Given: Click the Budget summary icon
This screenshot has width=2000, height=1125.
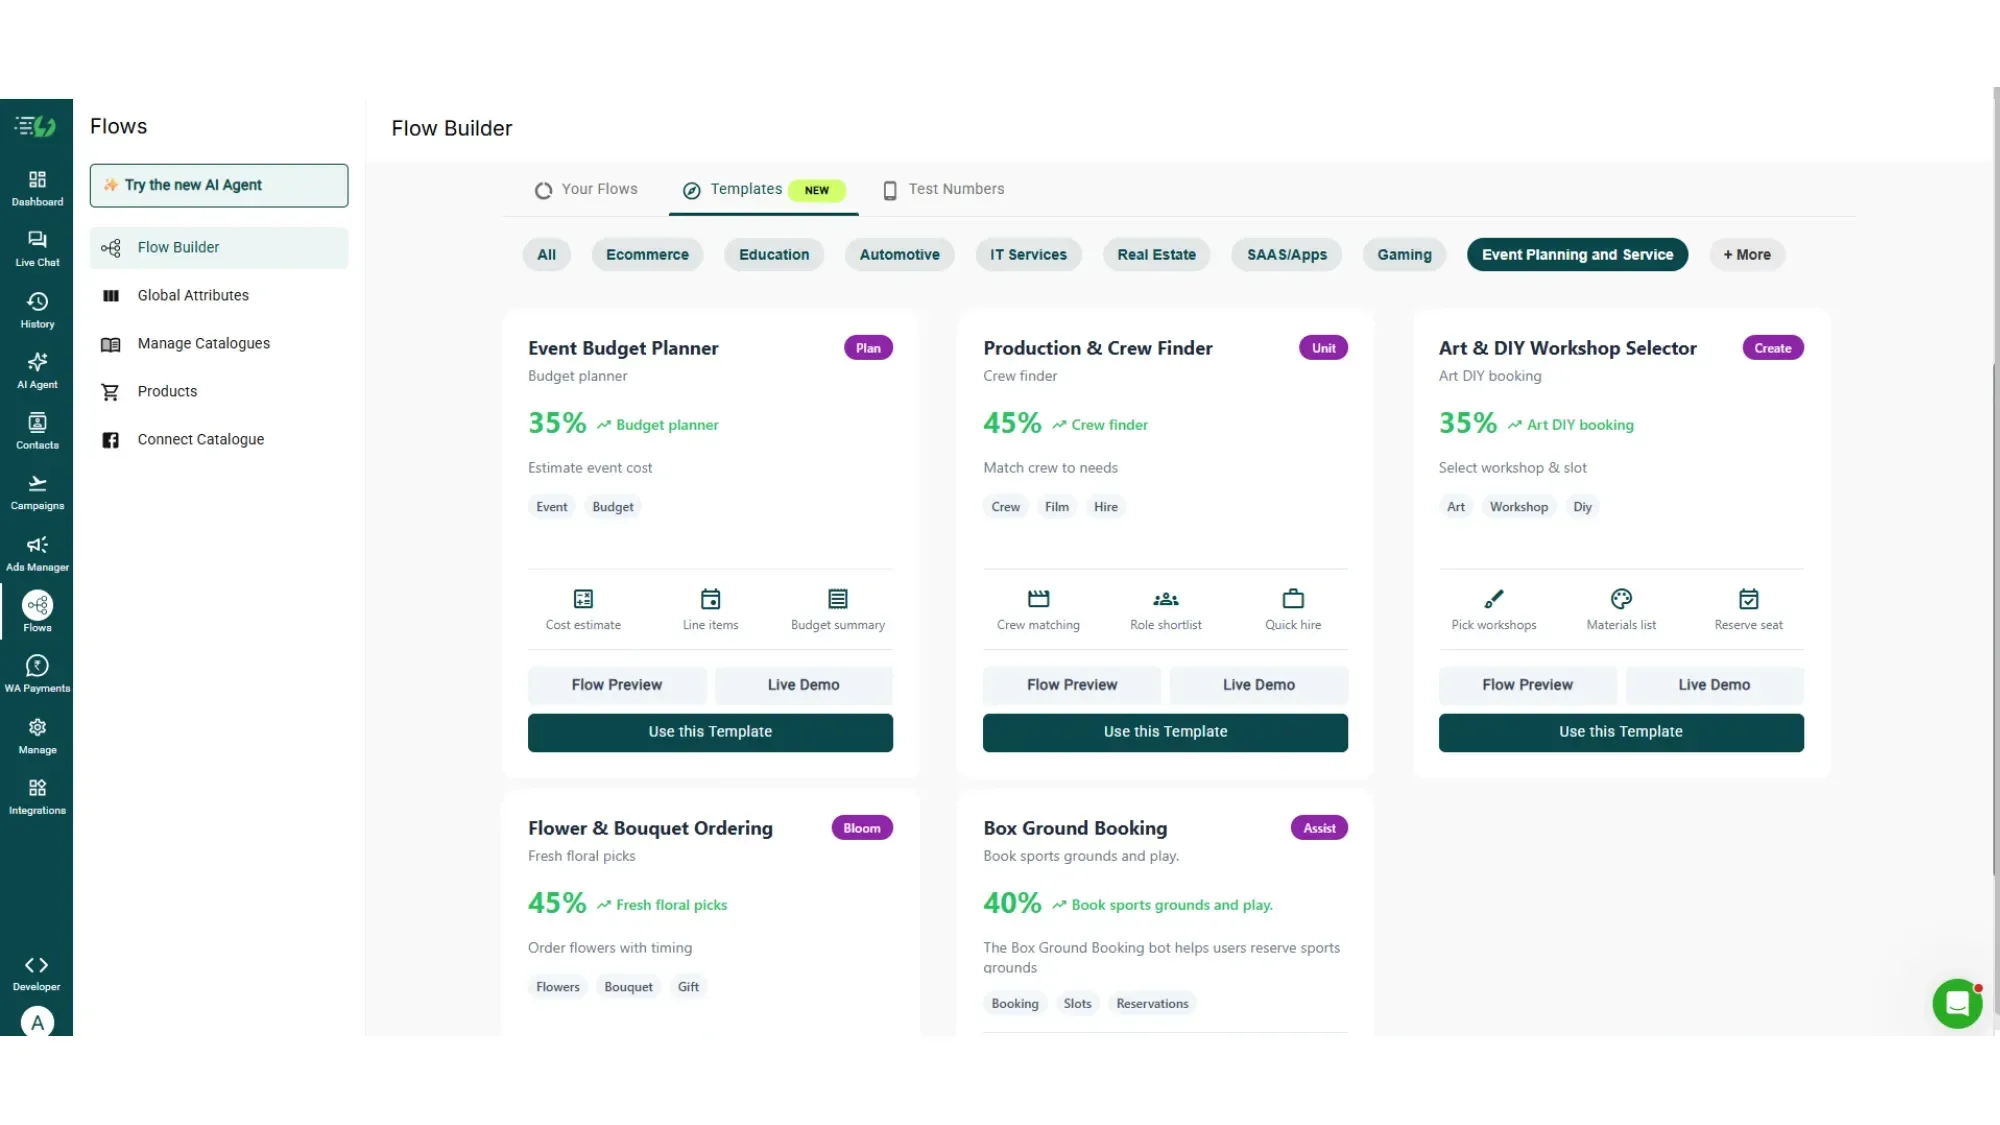Looking at the screenshot, I should coord(838,599).
